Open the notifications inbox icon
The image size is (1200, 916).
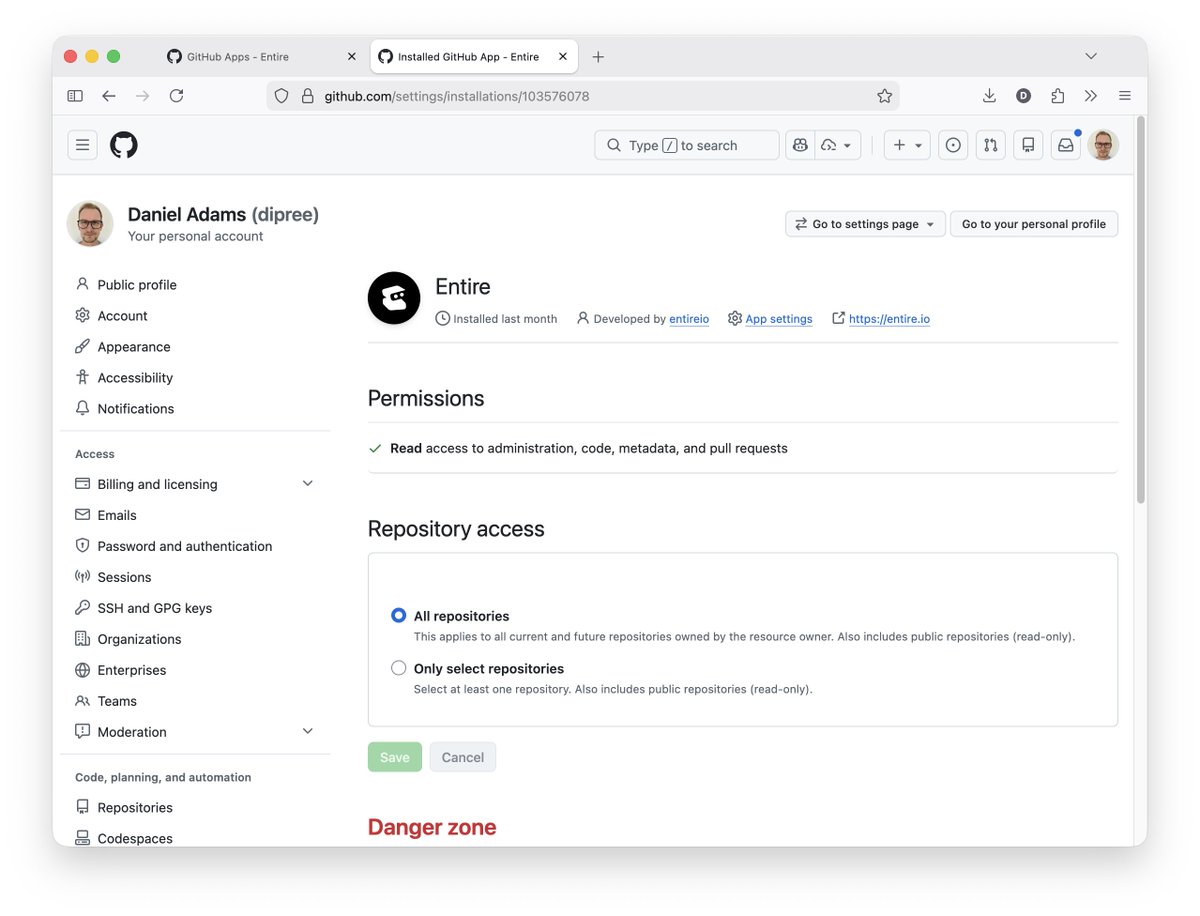pos(1066,145)
